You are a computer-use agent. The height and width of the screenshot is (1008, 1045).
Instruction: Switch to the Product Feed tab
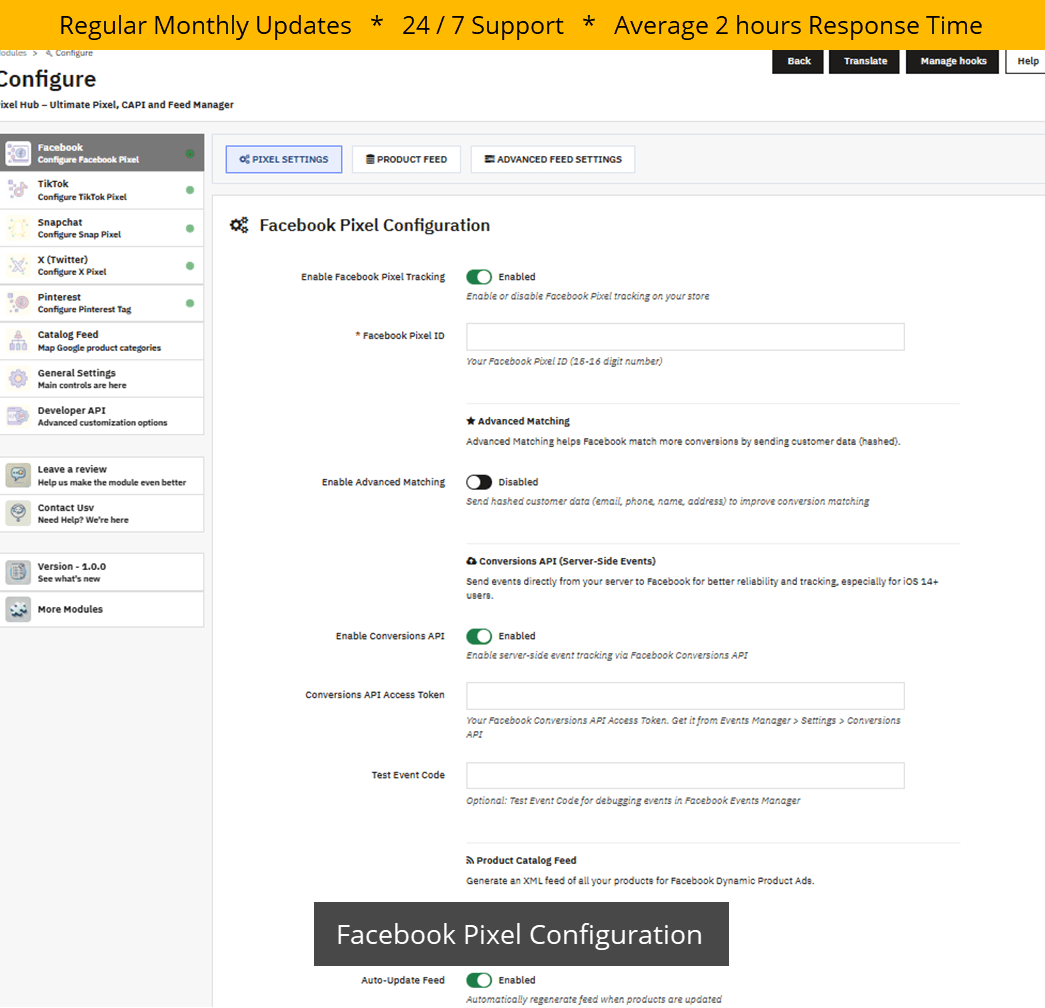tap(407, 159)
